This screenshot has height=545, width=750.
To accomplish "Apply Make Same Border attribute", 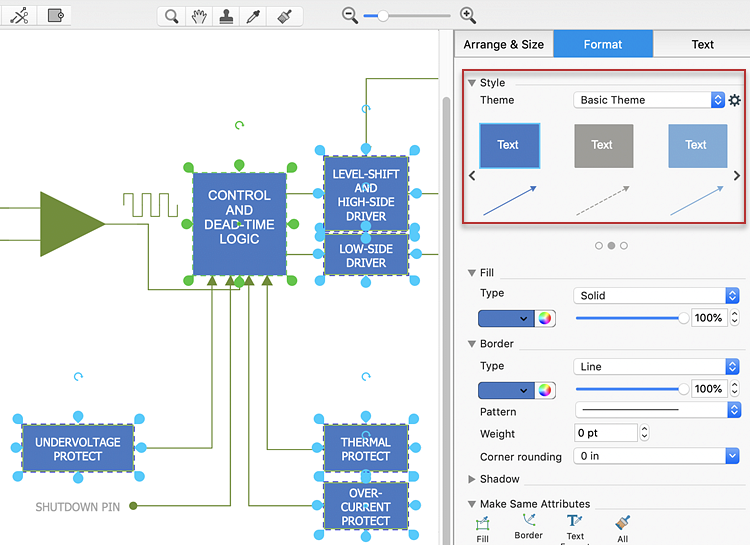I will point(528,524).
